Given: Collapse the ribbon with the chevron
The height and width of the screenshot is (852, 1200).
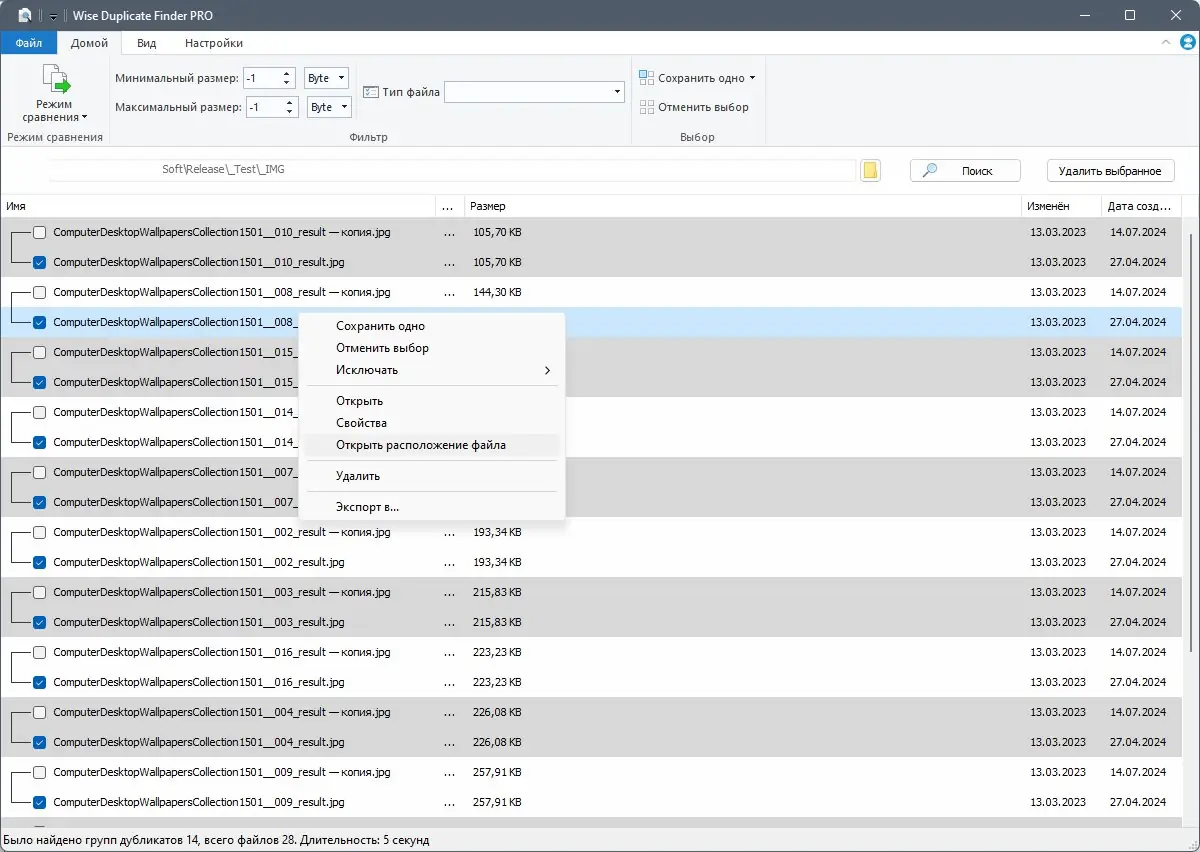Looking at the screenshot, I should pyautogui.click(x=1165, y=43).
